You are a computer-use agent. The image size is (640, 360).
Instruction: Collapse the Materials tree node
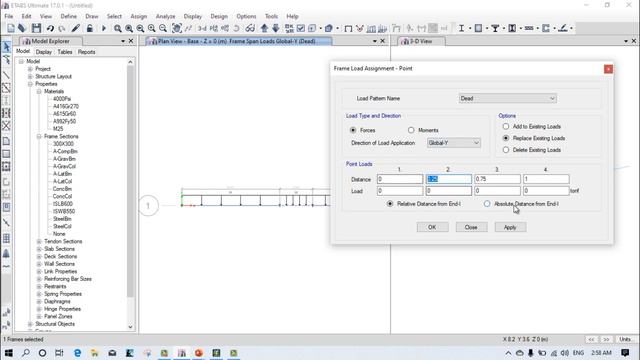click(x=39, y=91)
